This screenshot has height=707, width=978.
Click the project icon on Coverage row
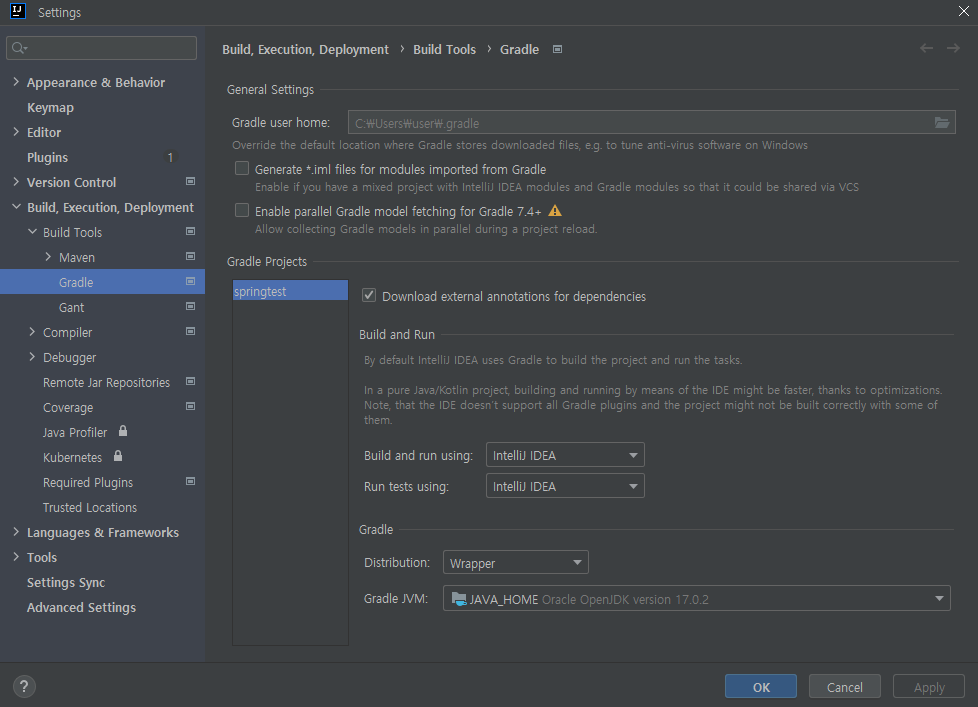[191, 406]
